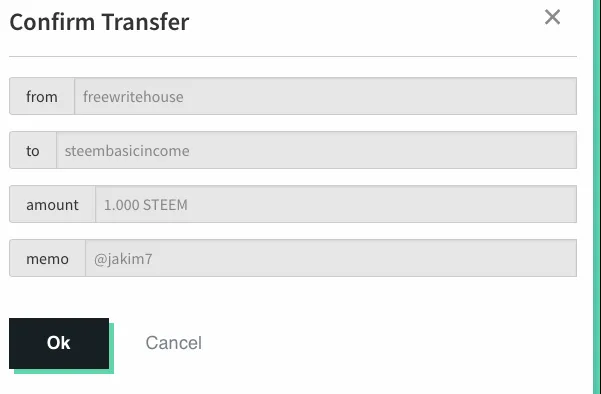This screenshot has width=601, height=394.
Task: Focus the memo input field
Action: [331, 258]
